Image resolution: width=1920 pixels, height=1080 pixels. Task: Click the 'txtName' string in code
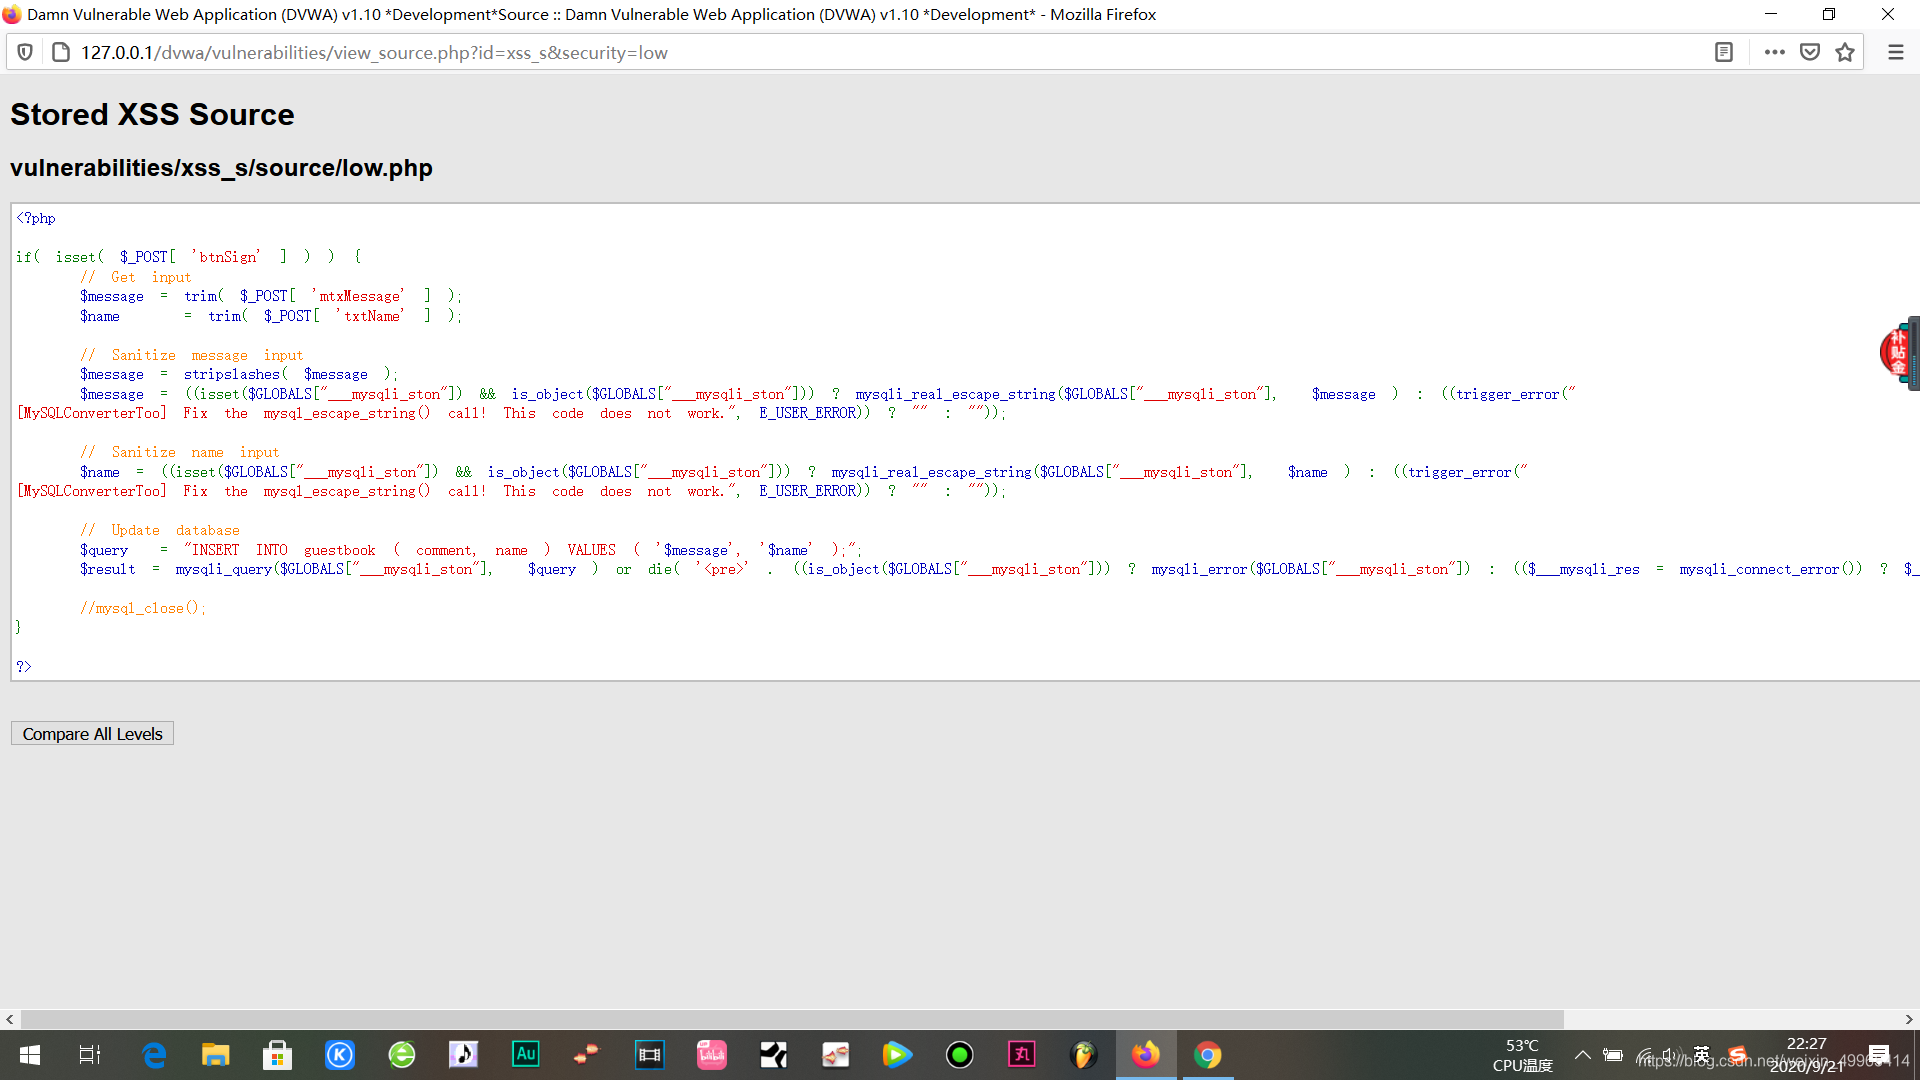[x=370, y=316]
